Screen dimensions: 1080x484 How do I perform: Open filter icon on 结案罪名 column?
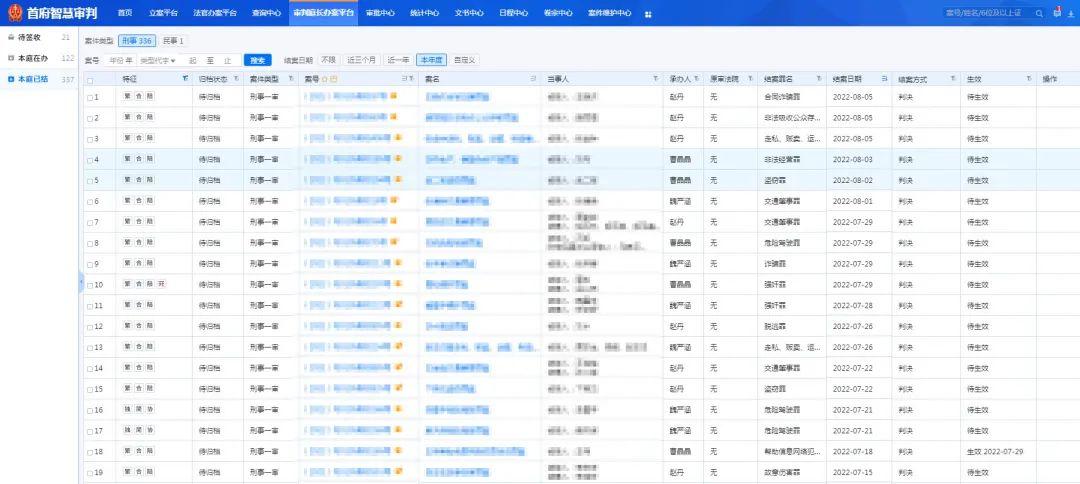pyautogui.click(x=819, y=79)
